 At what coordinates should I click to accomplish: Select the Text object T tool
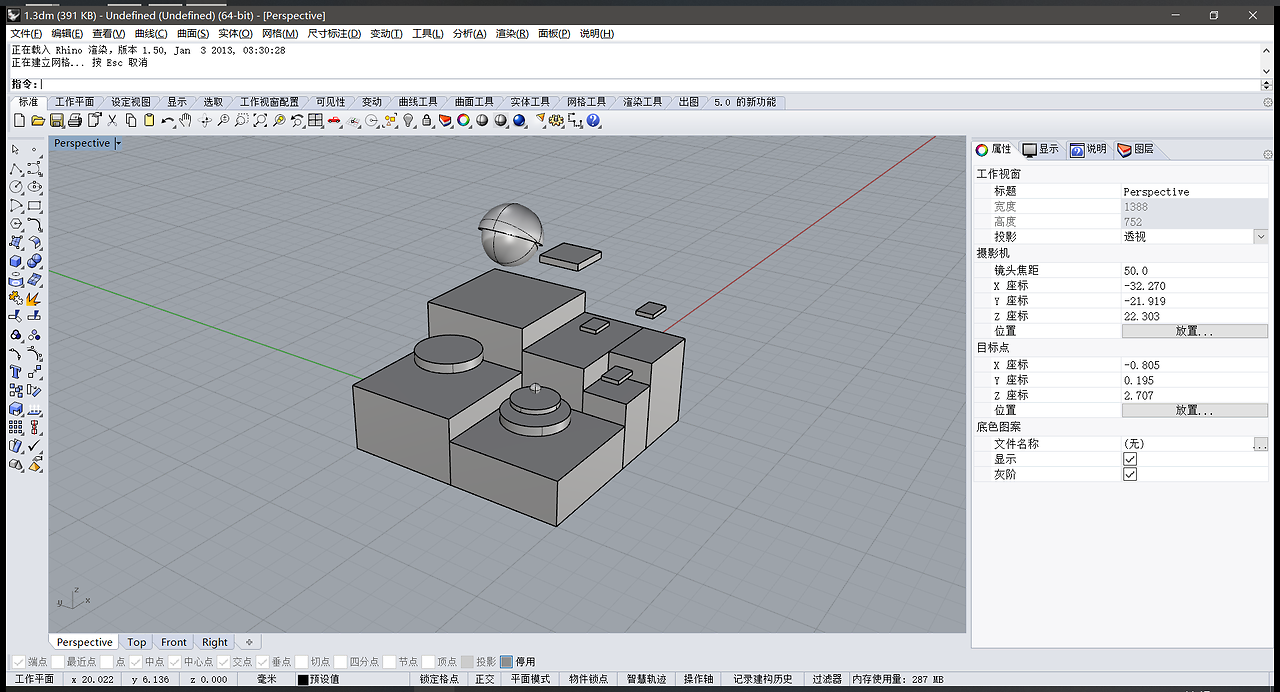click(x=16, y=370)
